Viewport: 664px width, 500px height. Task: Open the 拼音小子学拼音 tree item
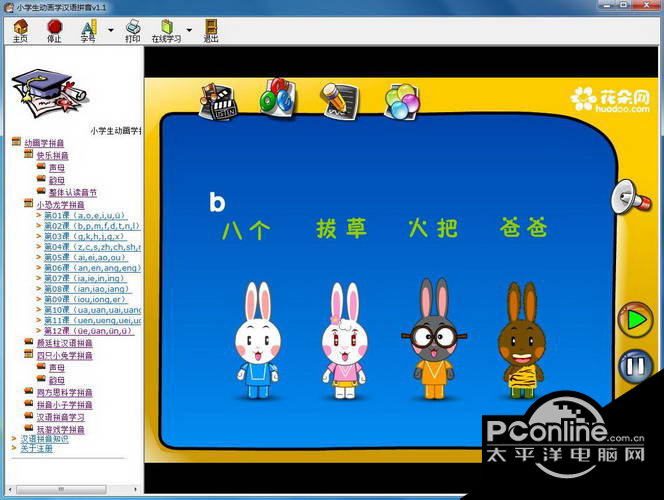[x=64, y=405]
